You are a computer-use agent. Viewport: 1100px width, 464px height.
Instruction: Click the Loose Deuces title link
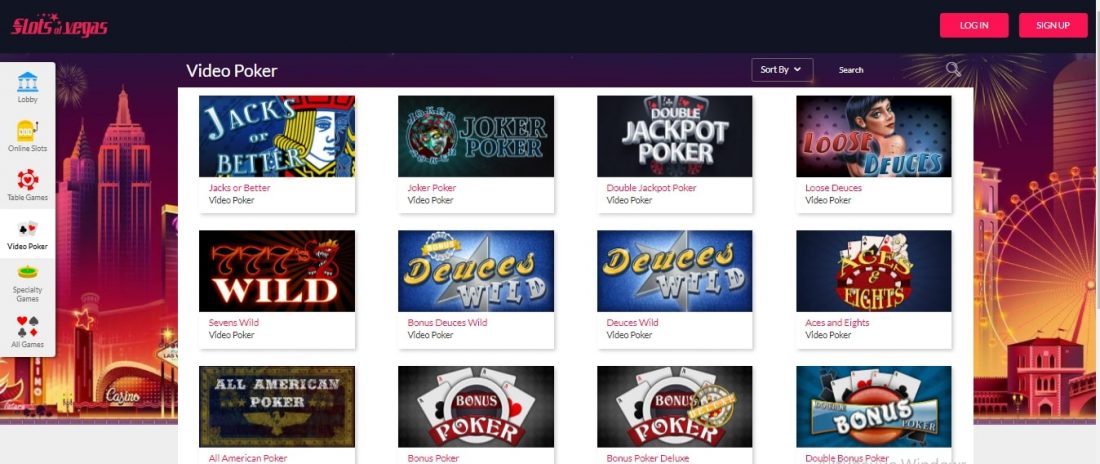point(833,188)
